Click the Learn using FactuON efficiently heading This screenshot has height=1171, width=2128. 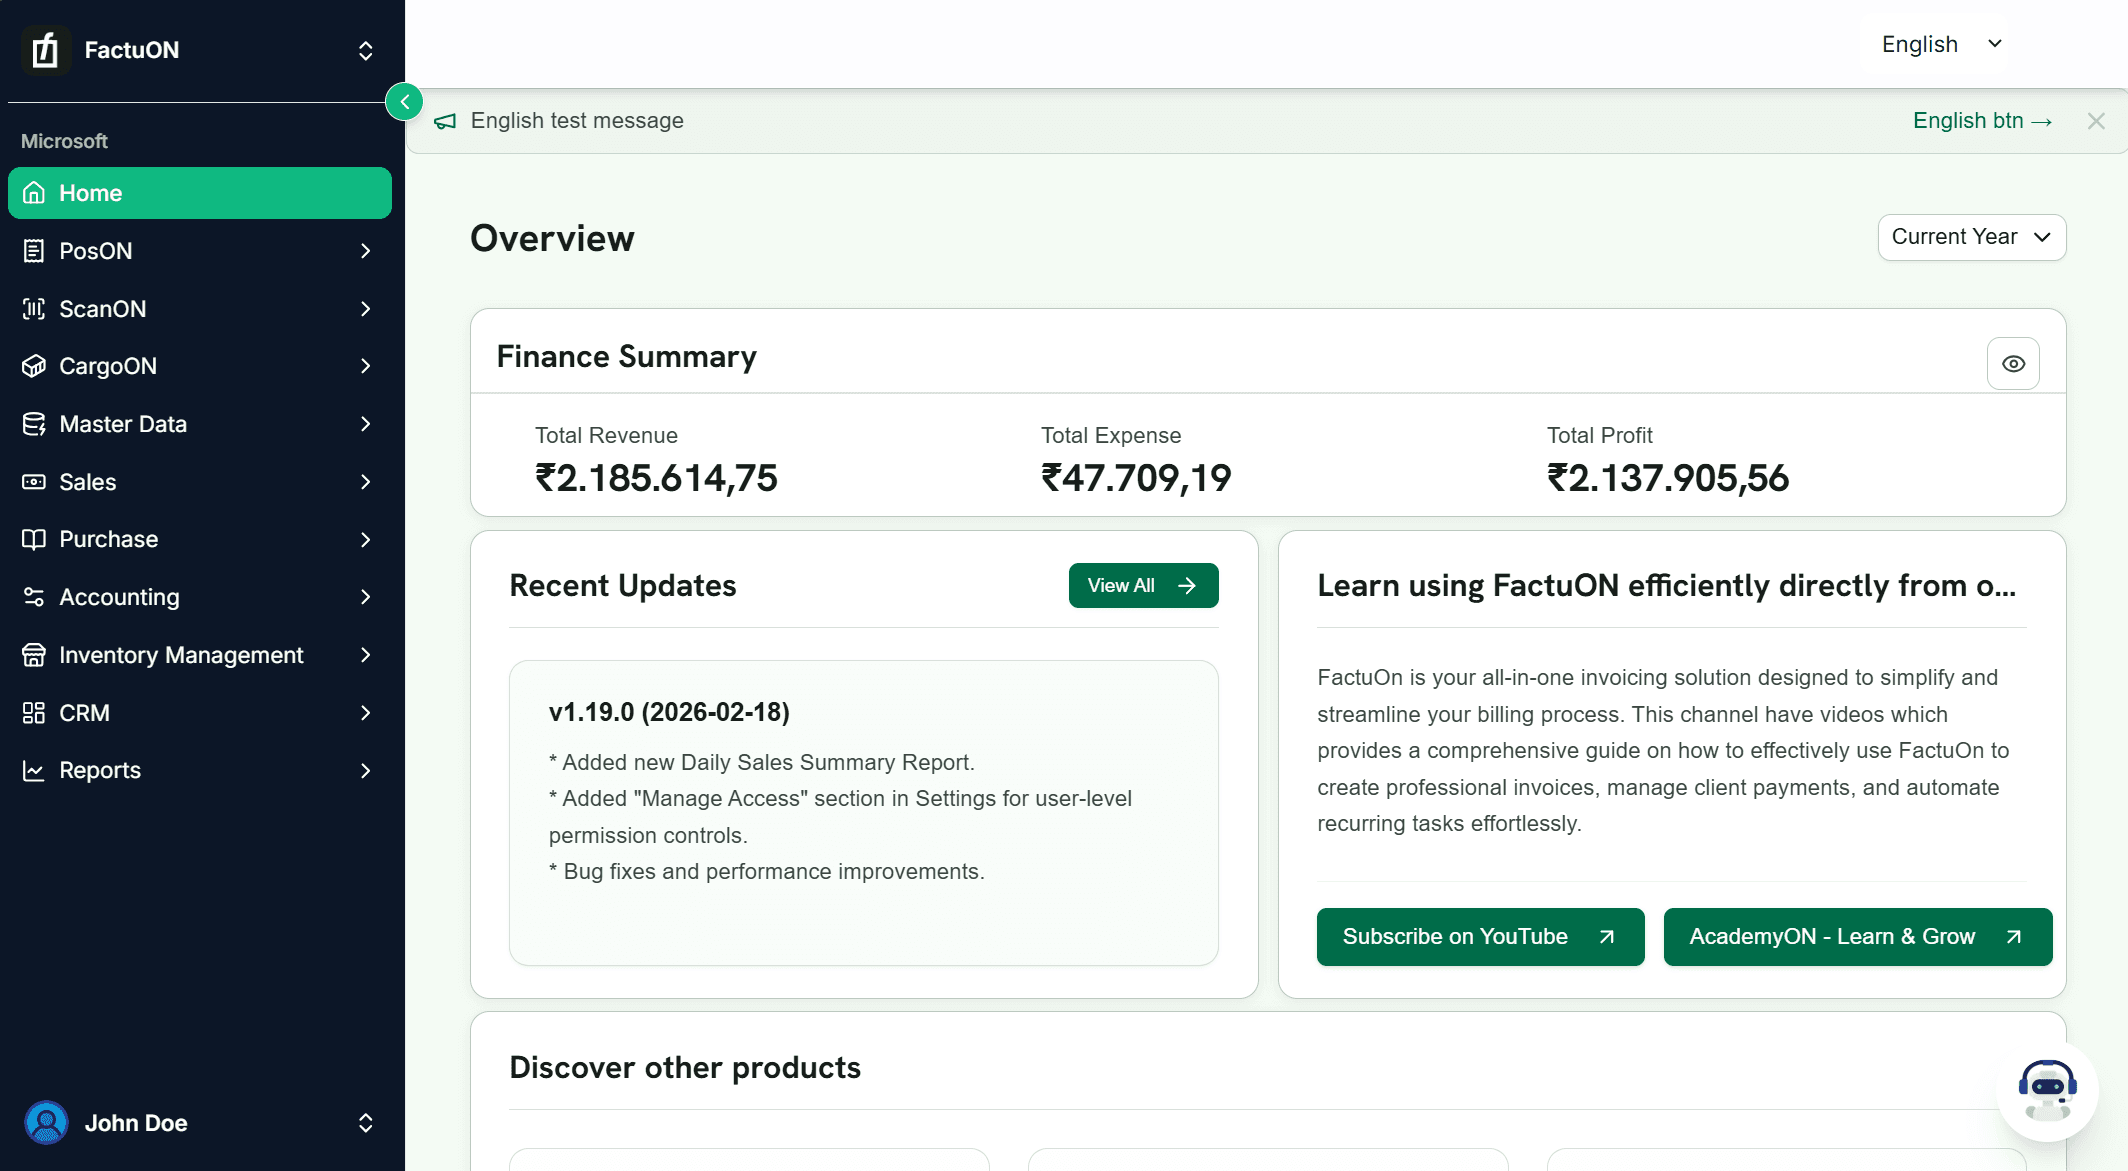point(1666,585)
